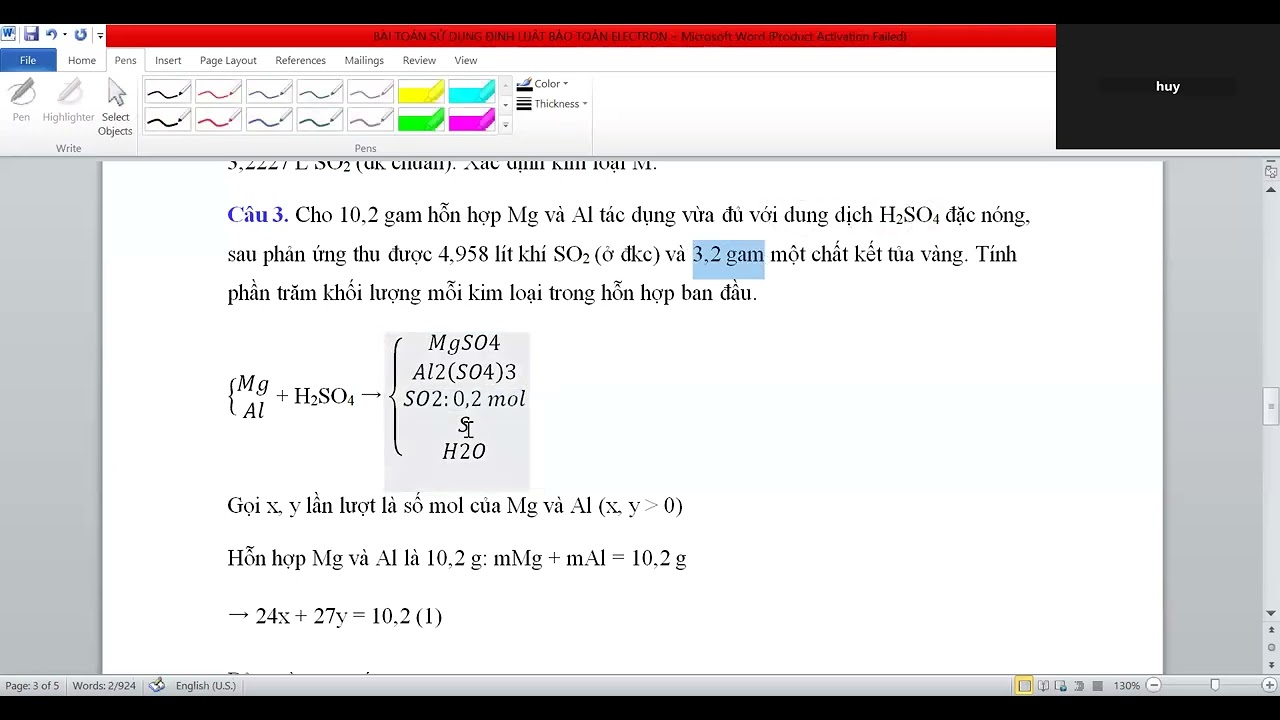Jump to previous page with double-up arrow
This screenshot has height=720, width=1280.
pyautogui.click(x=1271, y=632)
